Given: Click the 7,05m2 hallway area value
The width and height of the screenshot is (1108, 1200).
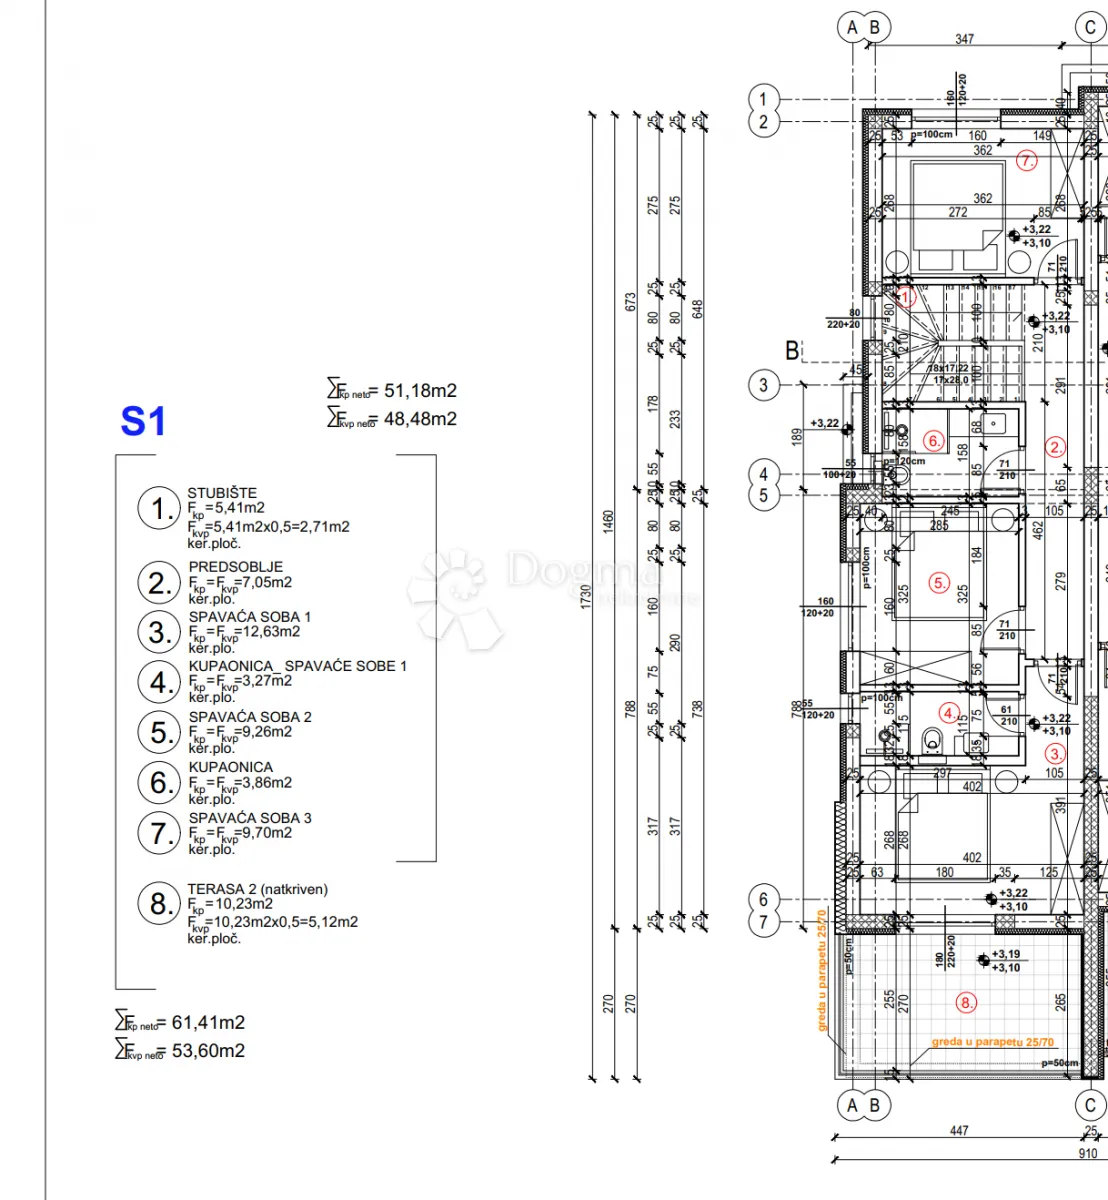Looking at the screenshot, I should pyautogui.click(x=266, y=581).
